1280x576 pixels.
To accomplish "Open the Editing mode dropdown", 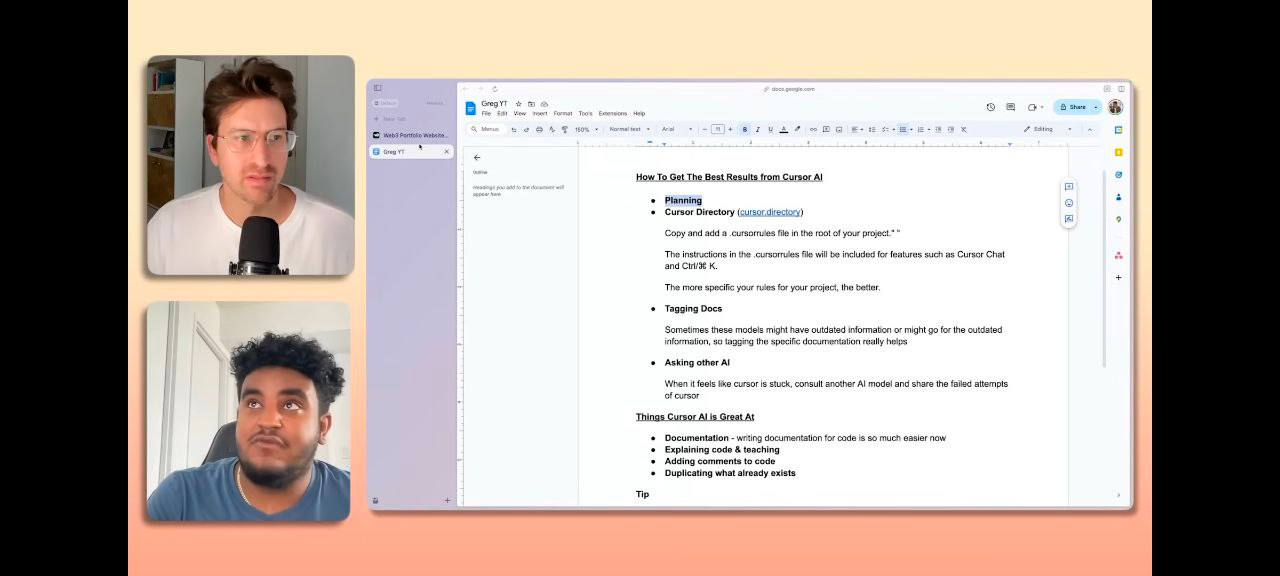I will [x=1047, y=129].
